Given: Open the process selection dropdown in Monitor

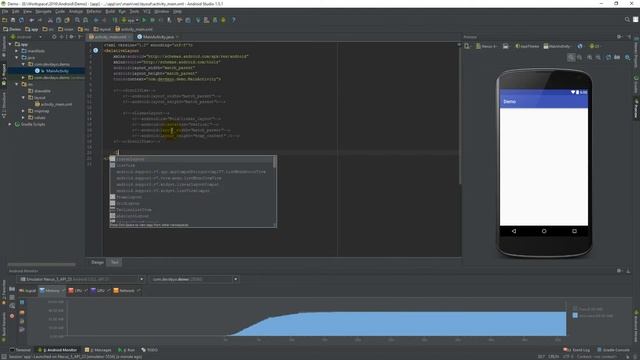Looking at the screenshot, I should (194, 279).
